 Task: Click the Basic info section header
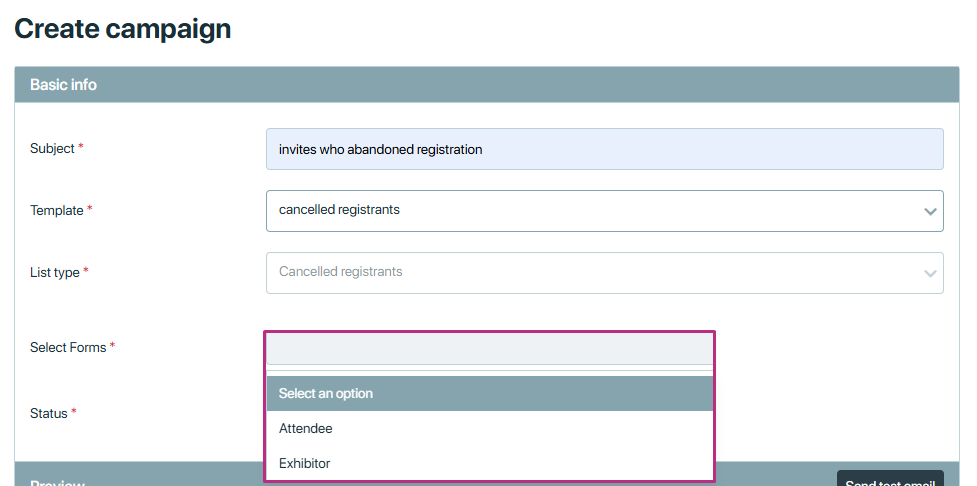pos(487,85)
